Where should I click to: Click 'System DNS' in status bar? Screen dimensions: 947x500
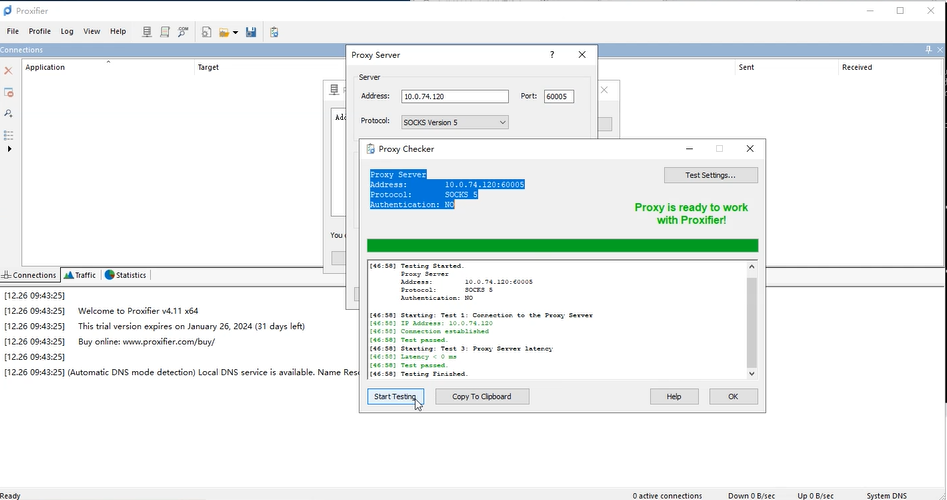[887, 496]
